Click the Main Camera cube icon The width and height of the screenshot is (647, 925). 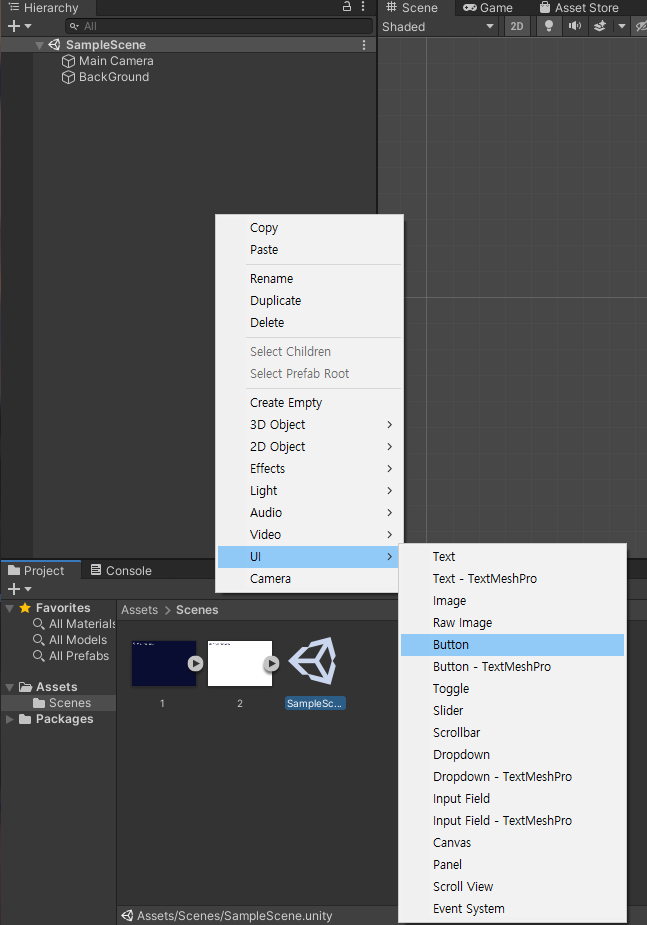[68, 61]
